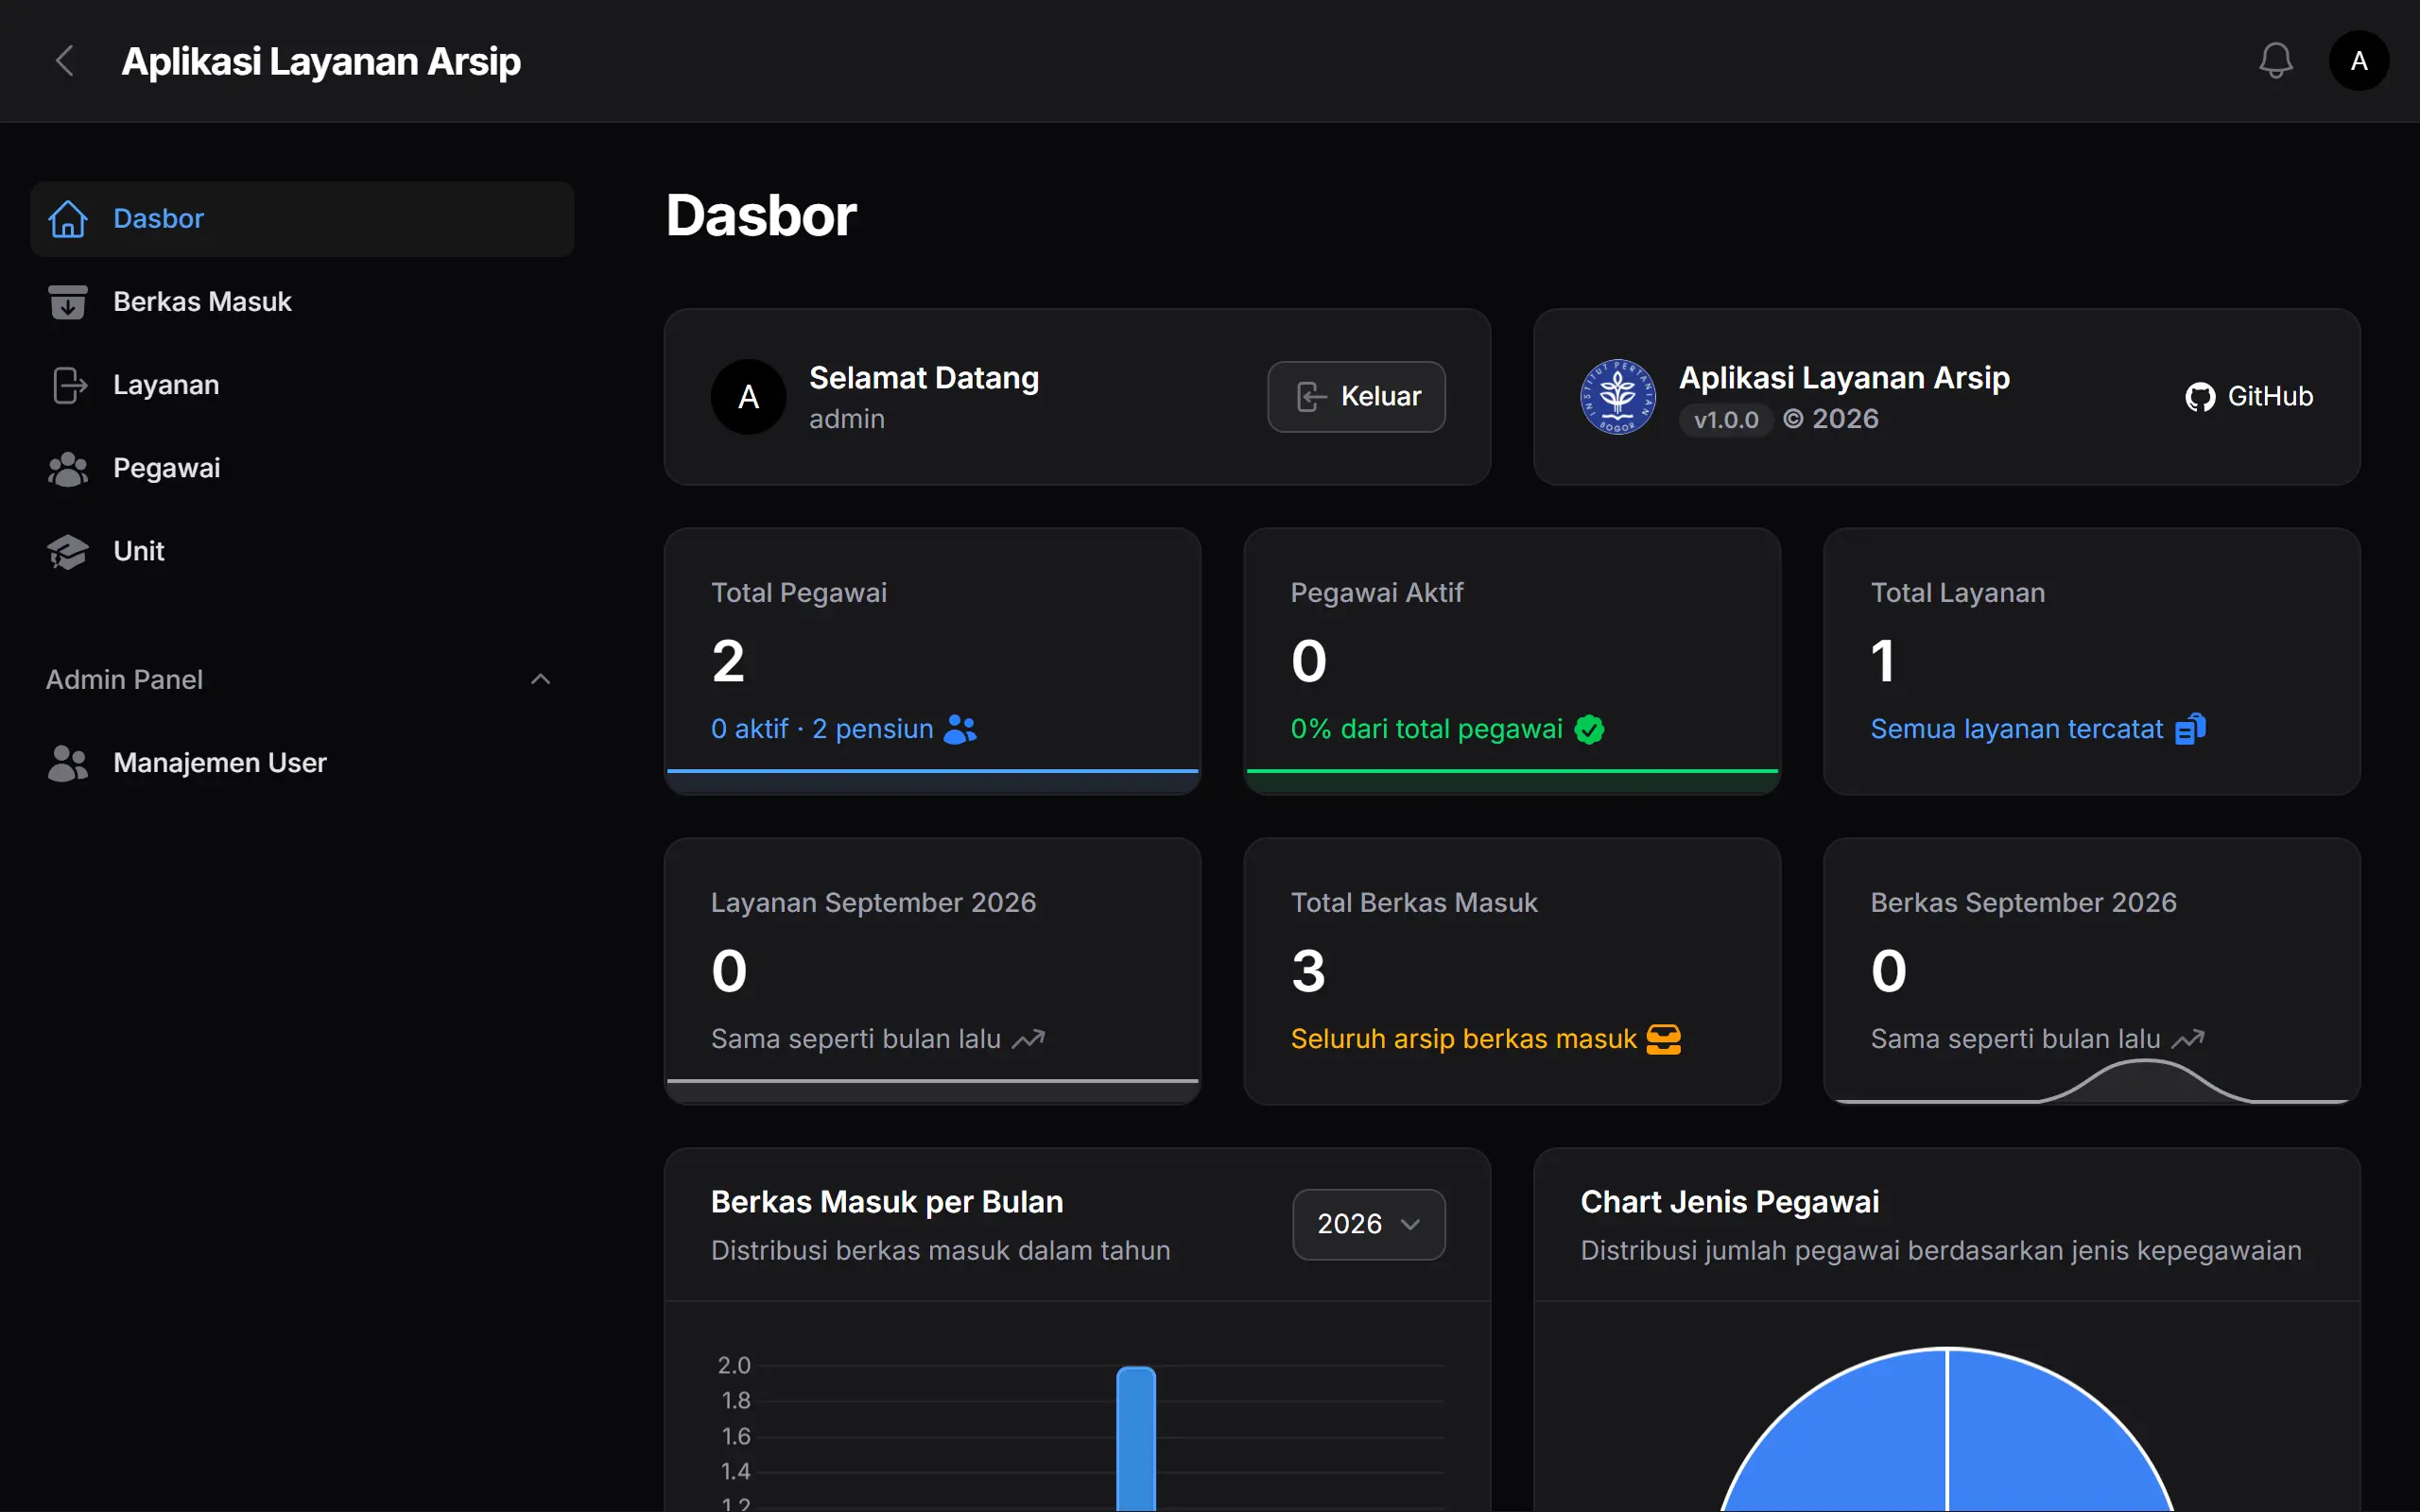
Task: Click the blue bar in the Berkas Masuk chart
Action: coord(1136,1439)
